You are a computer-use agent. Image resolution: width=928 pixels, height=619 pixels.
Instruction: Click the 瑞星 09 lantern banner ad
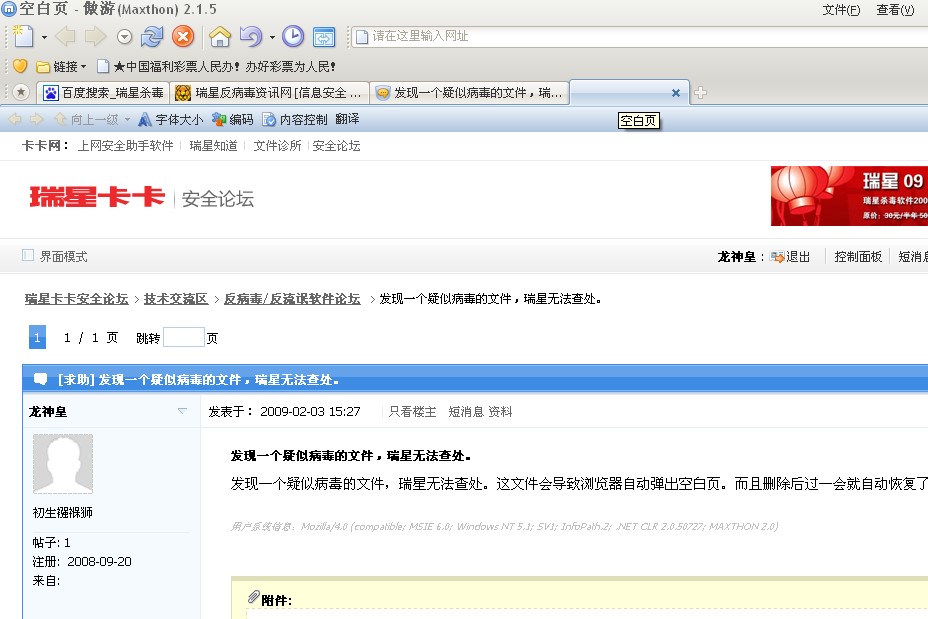coord(849,196)
